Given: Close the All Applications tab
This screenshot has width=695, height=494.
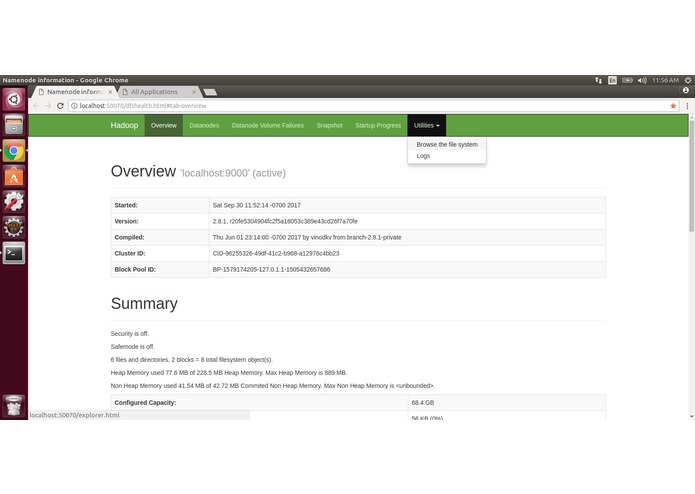Looking at the screenshot, I should point(194,92).
